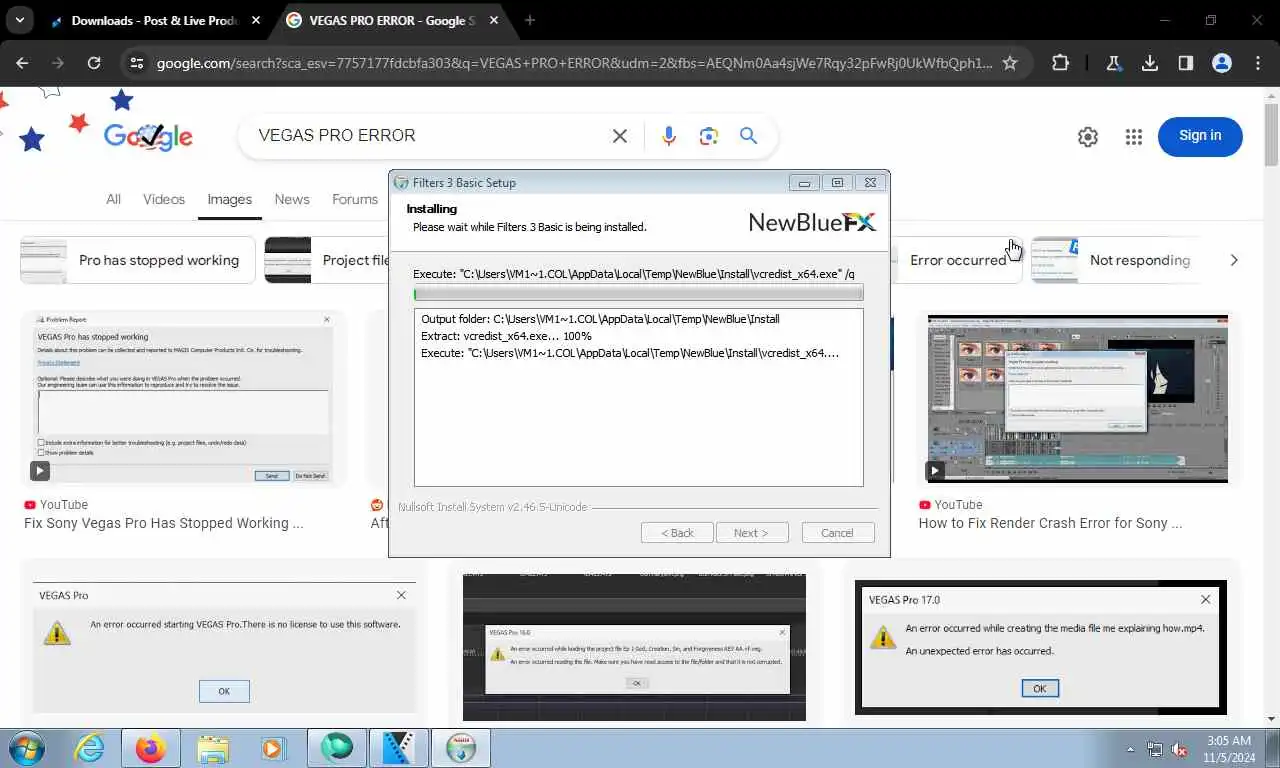This screenshot has height=768, width=1280.
Task: Open 'How to Fix Render Crash Error' link
Action: (x=1050, y=523)
